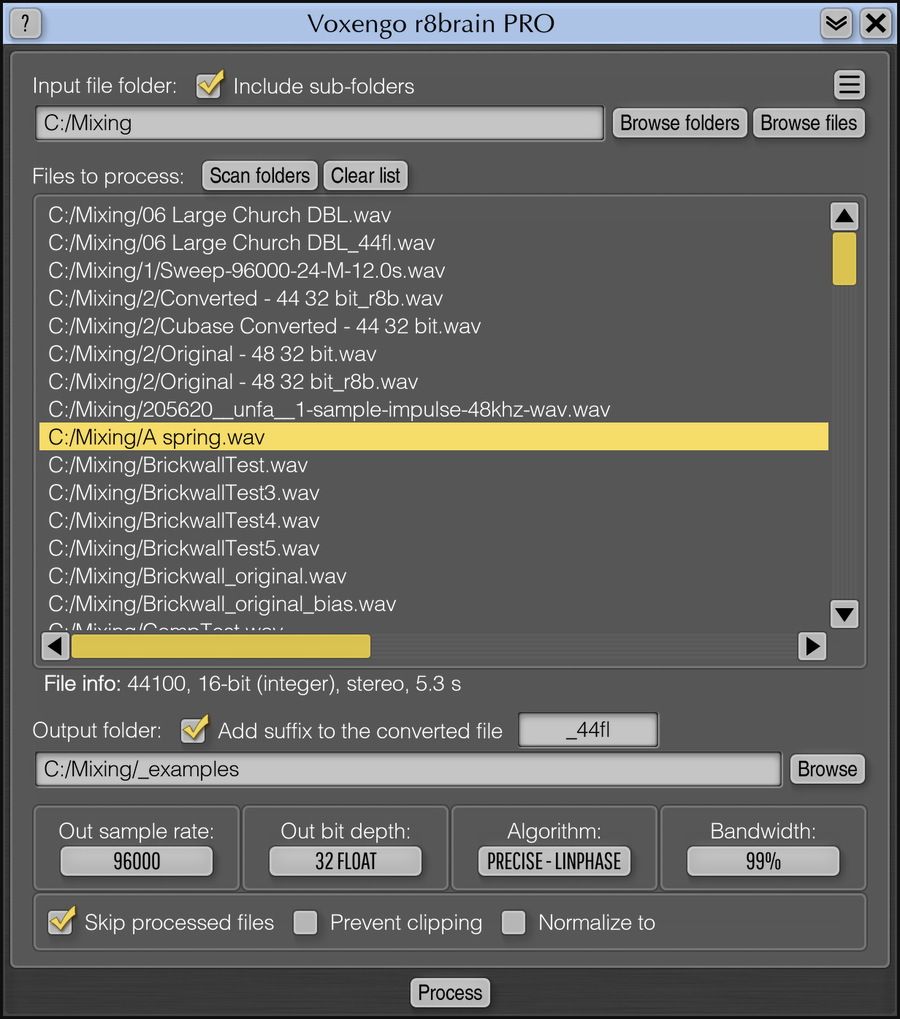Image resolution: width=900 pixels, height=1019 pixels.
Task: Select Sweep-96000-24-M-12.0s.wav in the list
Action: [x=246, y=271]
